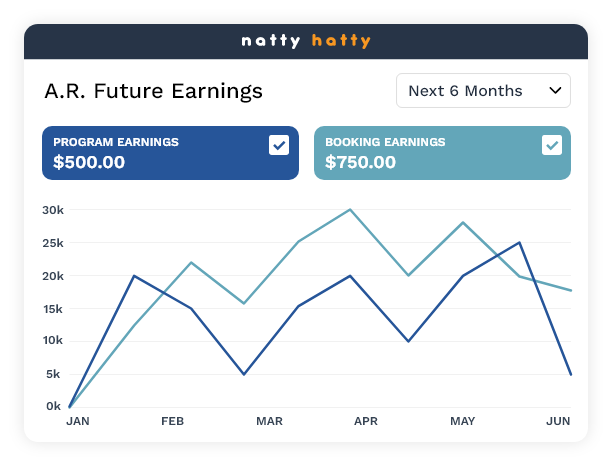
Task: Click the $500.00 program earnings amount
Action: (89, 162)
